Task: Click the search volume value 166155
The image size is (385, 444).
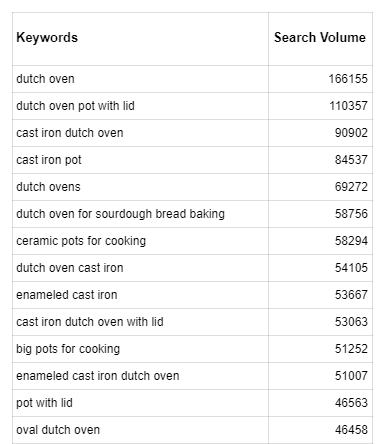Action: tap(348, 79)
